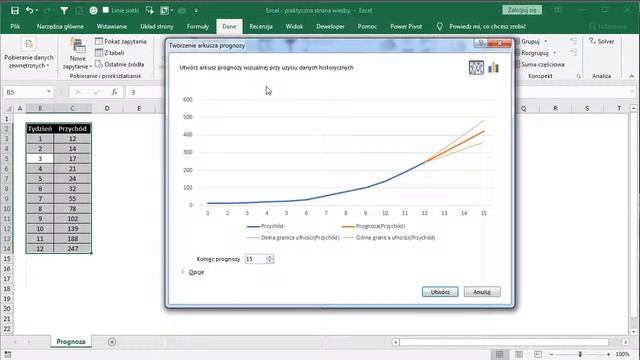Switch to Page Layout view icon
This screenshot has width=640, height=360.
coord(519,354)
